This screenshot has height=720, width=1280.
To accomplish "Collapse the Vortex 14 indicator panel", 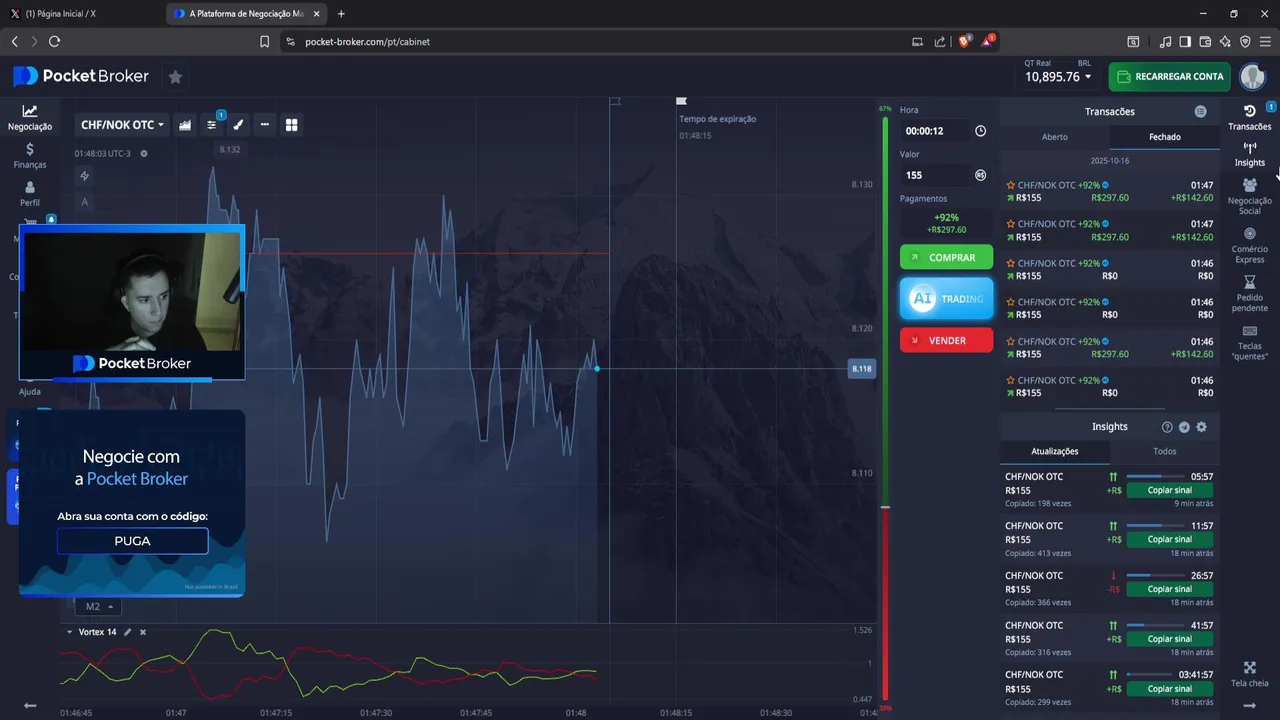I will click(x=69, y=632).
